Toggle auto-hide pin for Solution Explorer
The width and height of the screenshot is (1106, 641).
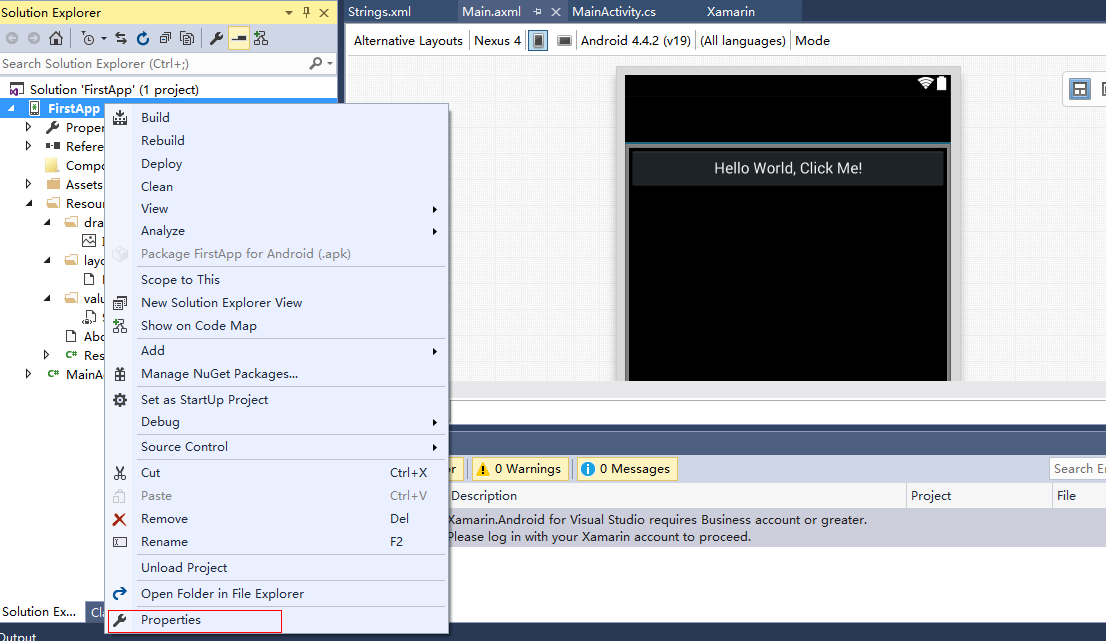click(x=306, y=13)
